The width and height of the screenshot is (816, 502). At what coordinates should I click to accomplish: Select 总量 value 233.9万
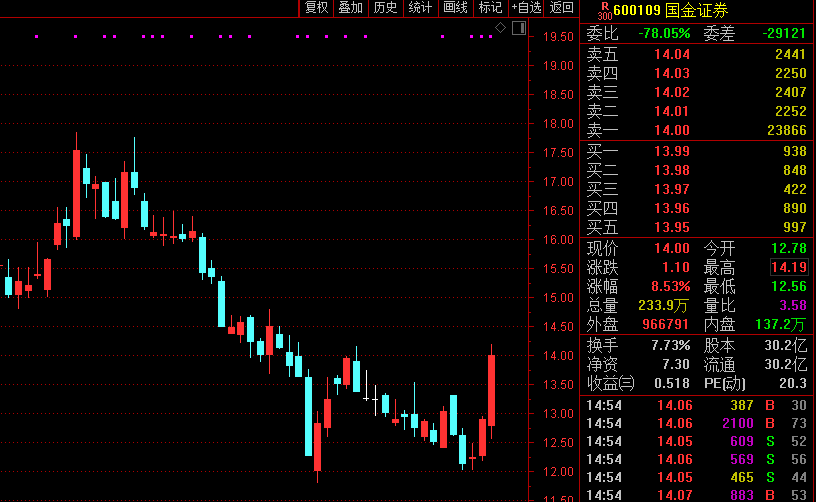point(663,305)
